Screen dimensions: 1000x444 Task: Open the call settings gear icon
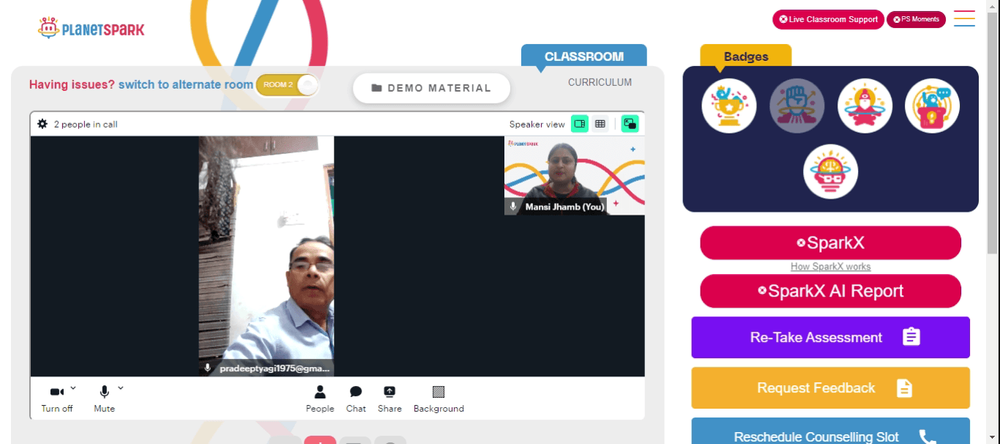pyautogui.click(x=43, y=124)
